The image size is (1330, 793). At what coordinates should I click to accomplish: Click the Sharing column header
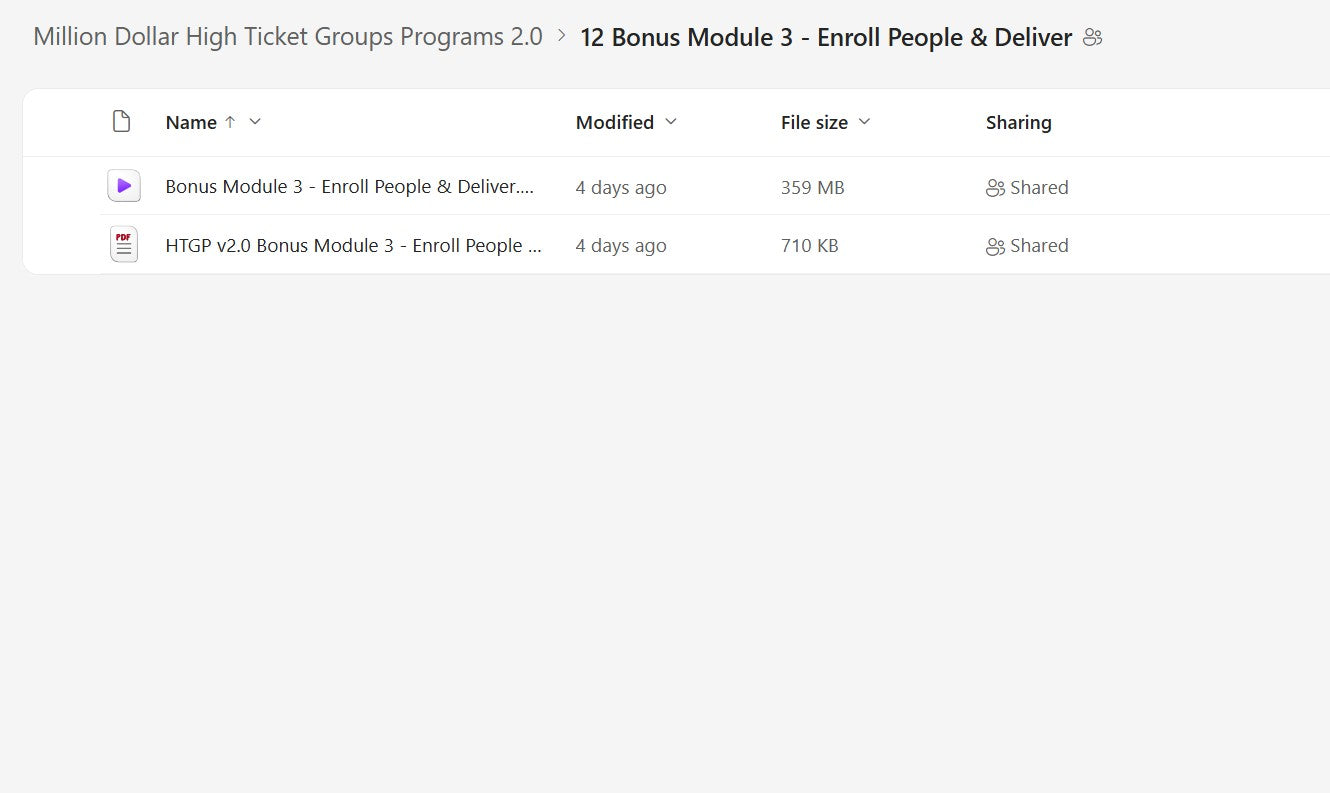pos(1018,122)
